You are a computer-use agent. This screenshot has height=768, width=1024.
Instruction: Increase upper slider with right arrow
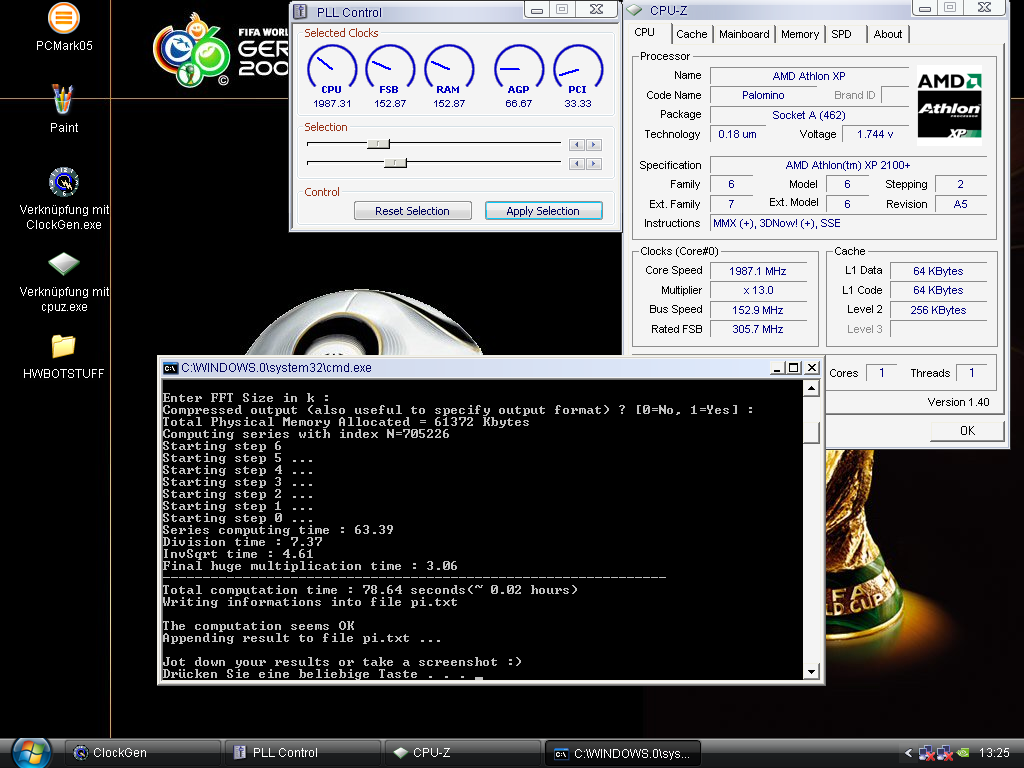[x=594, y=145]
